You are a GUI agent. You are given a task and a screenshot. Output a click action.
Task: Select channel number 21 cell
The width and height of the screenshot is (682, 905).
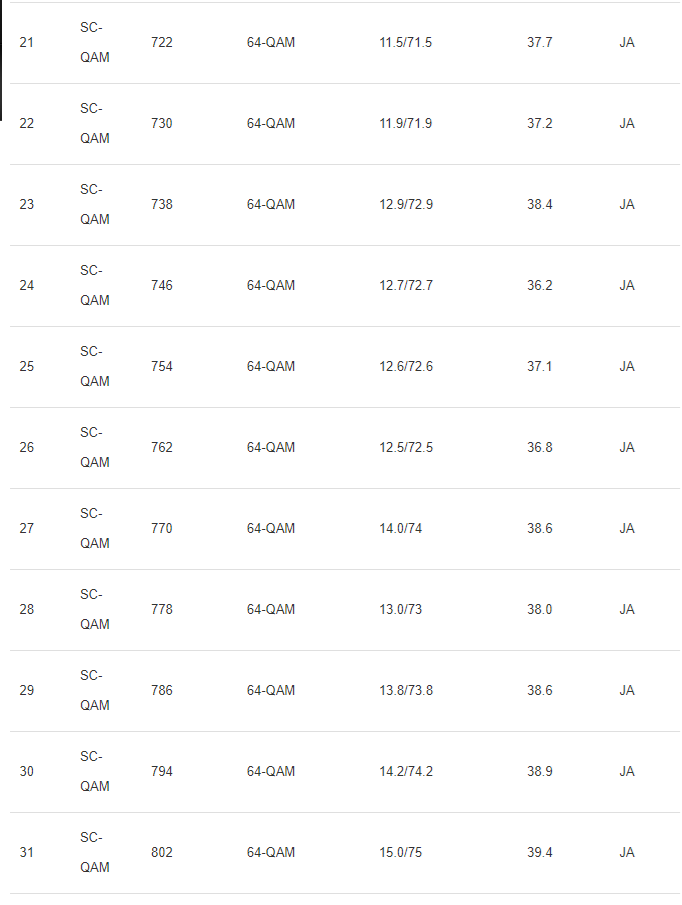tap(27, 43)
